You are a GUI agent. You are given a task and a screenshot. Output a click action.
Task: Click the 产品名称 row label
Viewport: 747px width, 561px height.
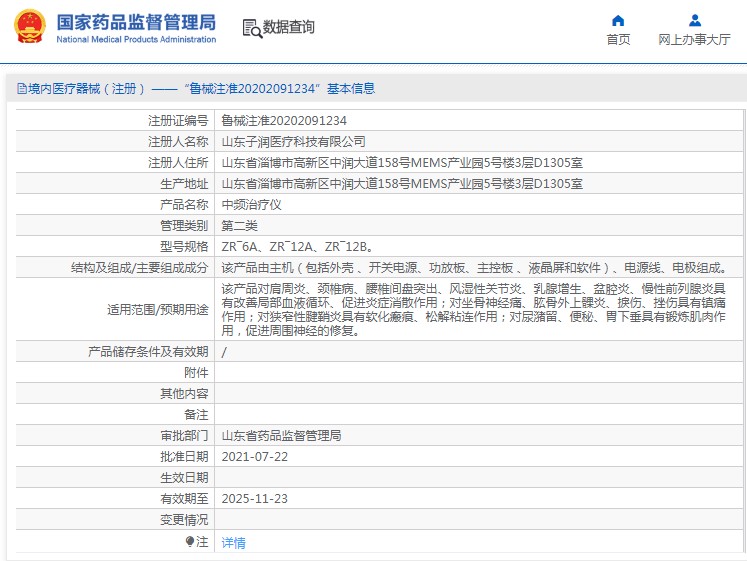pos(184,205)
